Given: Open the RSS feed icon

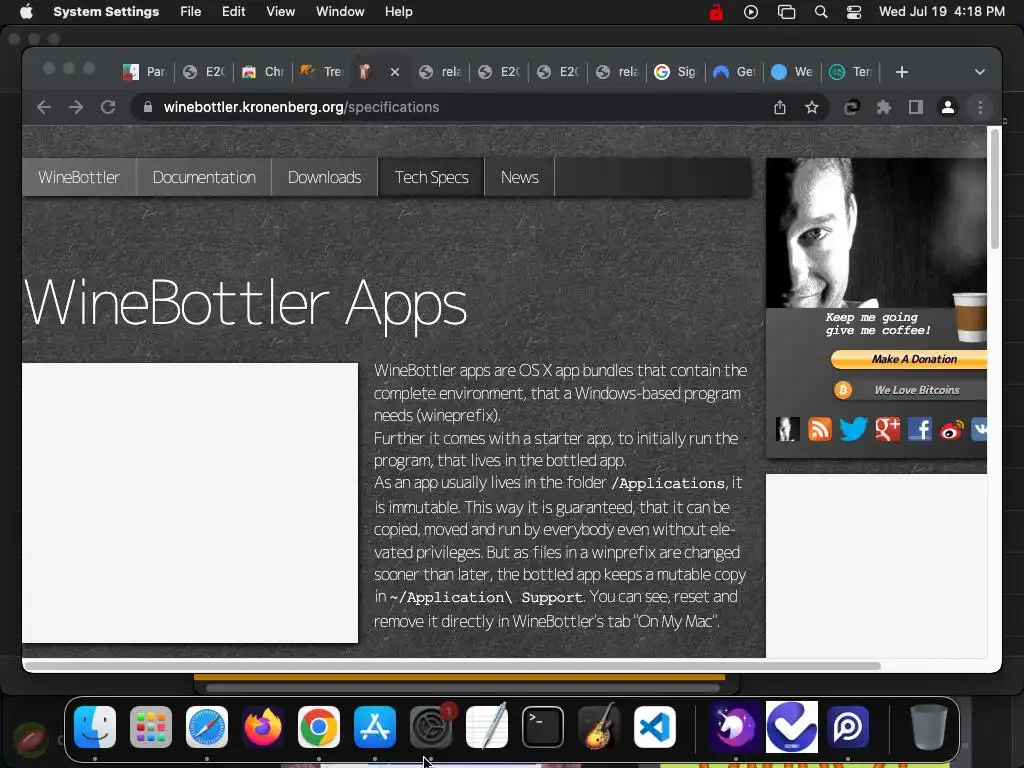Looking at the screenshot, I should click(x=820, y=429).
